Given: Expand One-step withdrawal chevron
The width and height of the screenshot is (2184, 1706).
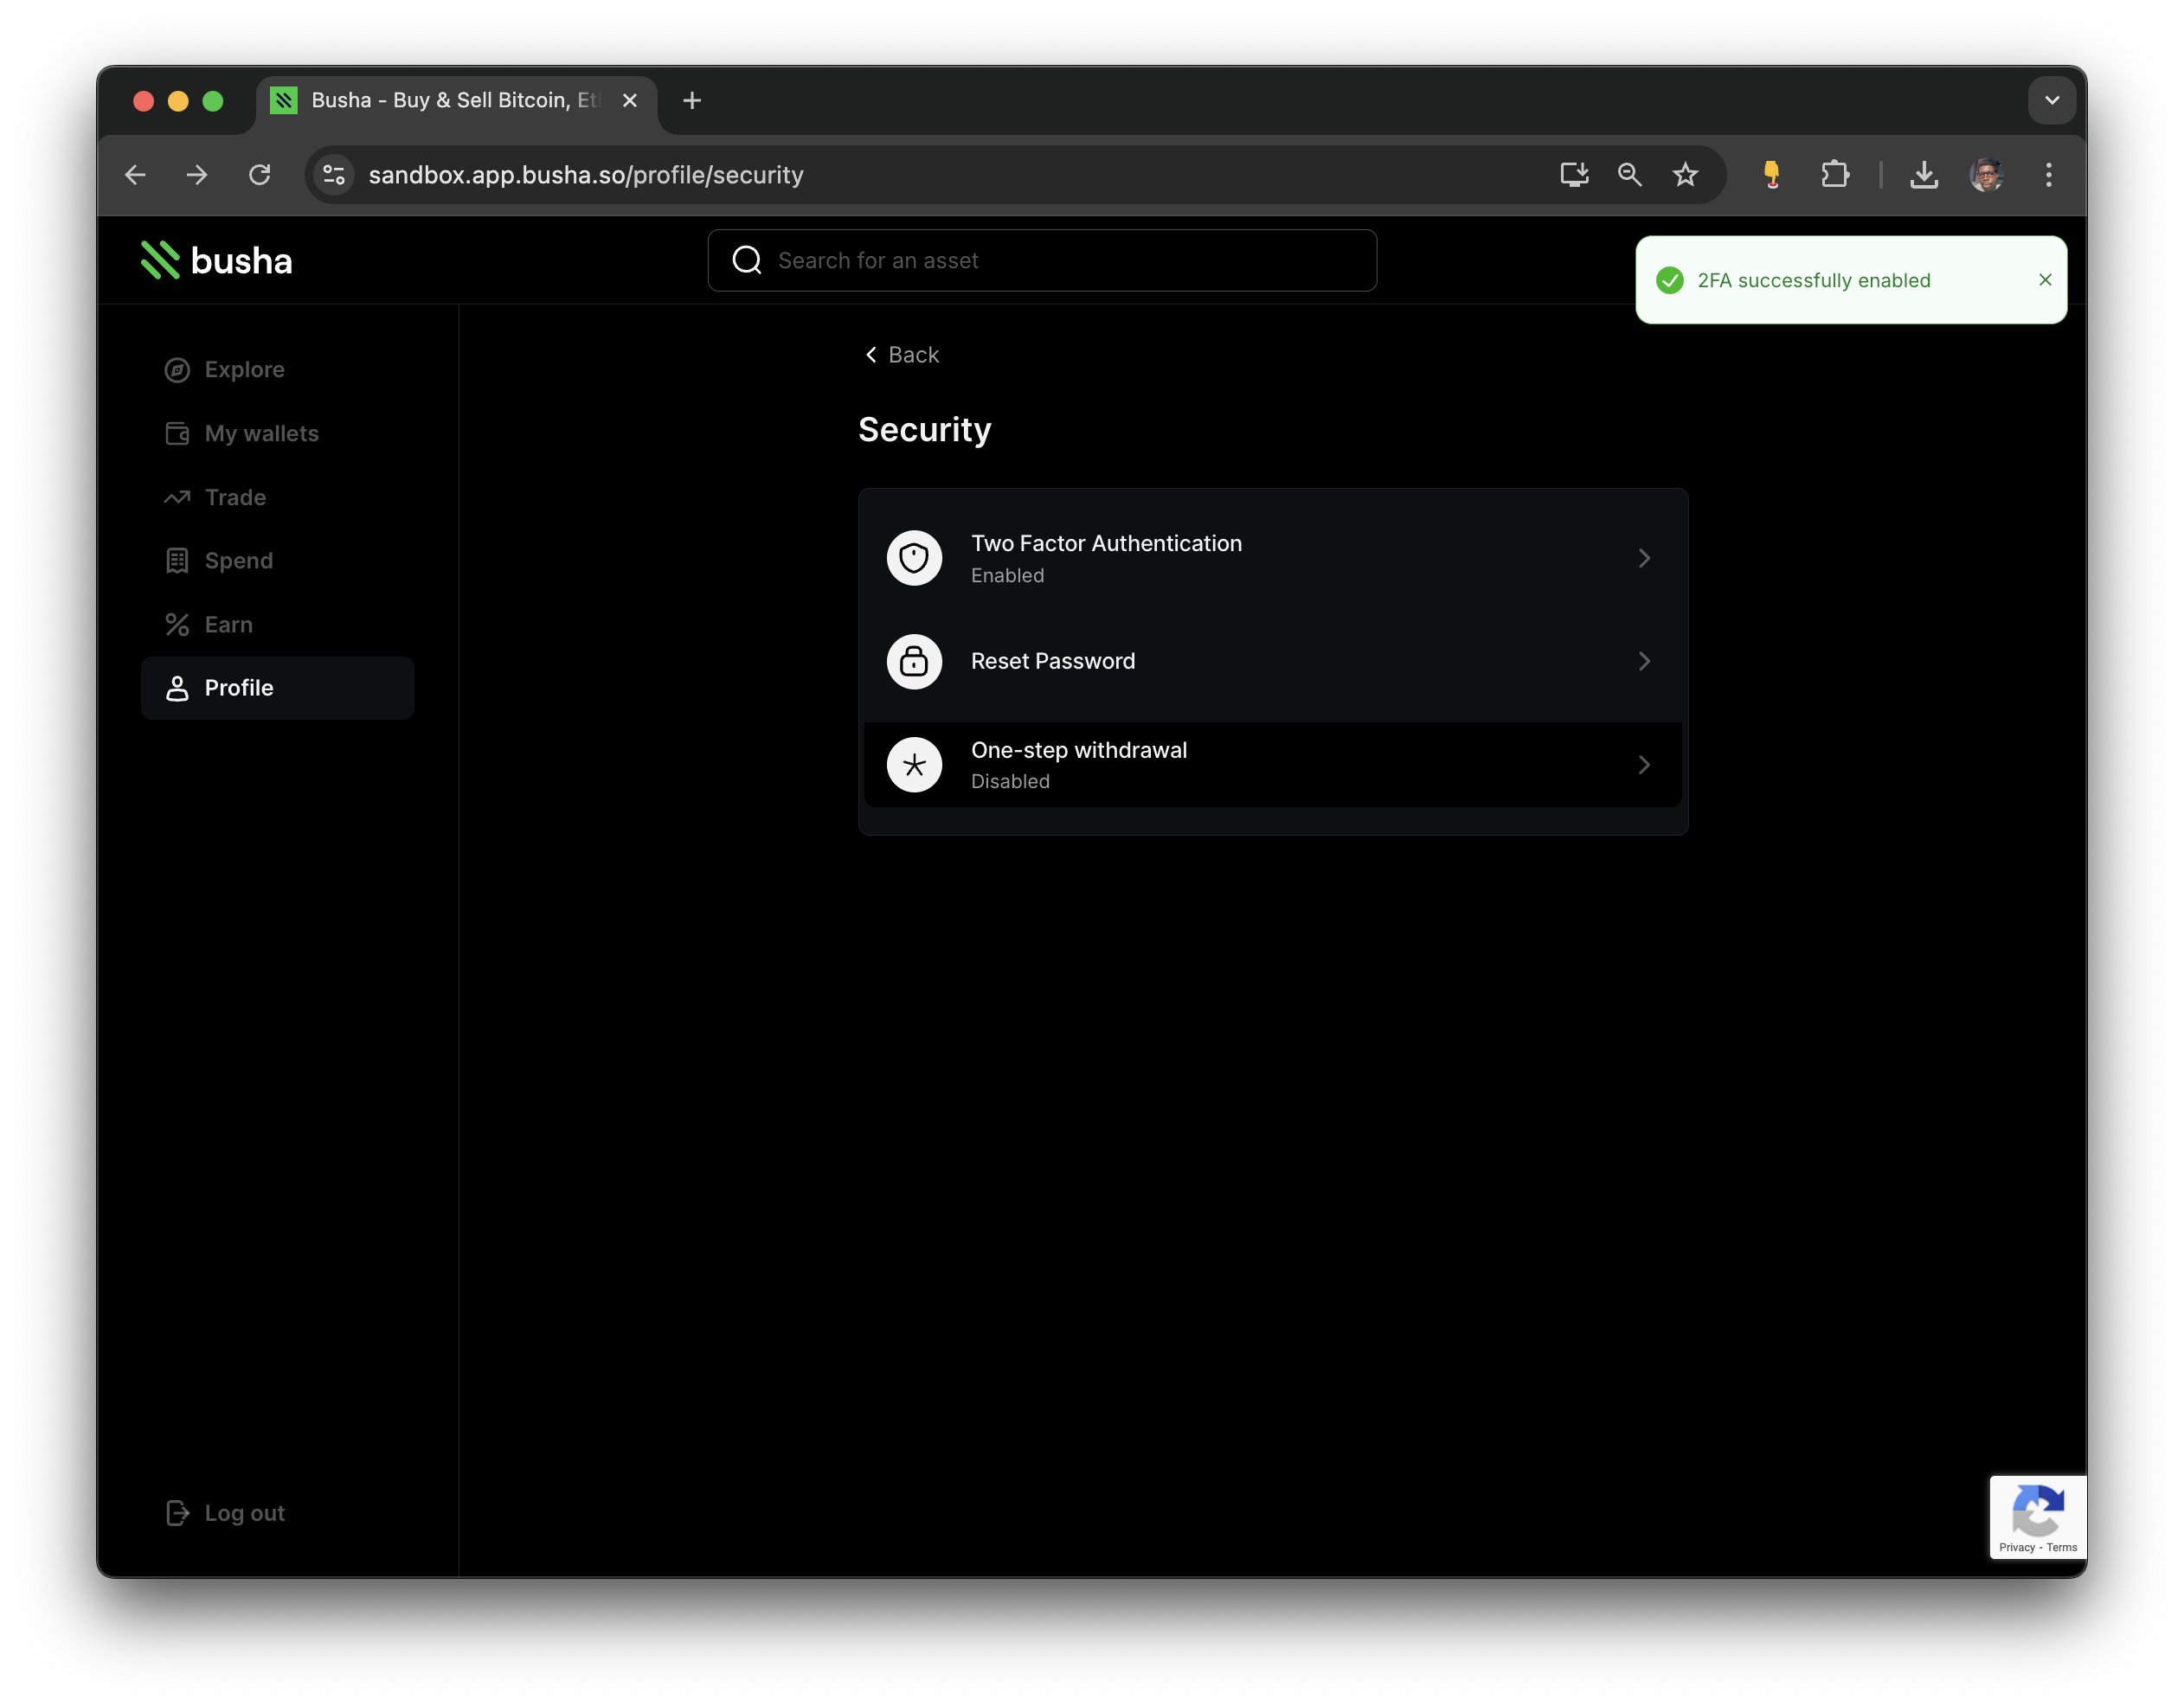Looking at the screenshot, I should [1644, 765].
